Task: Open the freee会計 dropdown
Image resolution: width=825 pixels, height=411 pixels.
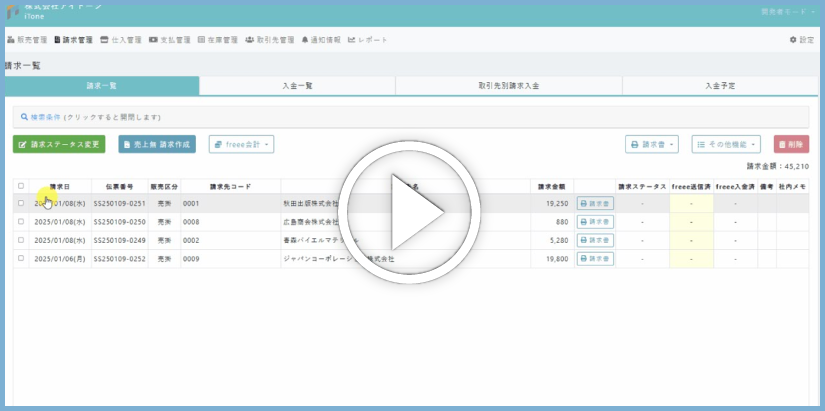Action: click(x=242, y=144)
